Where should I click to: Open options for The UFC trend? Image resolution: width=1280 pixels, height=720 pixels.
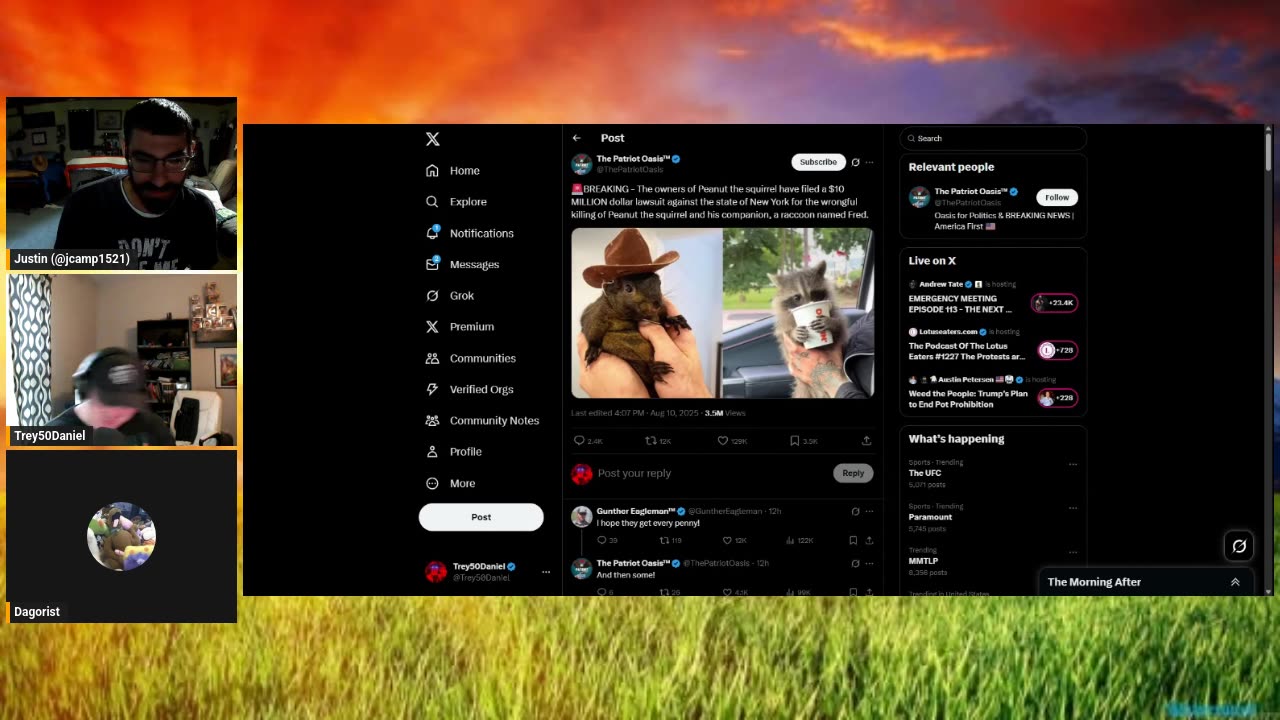tap(1073, 464)
